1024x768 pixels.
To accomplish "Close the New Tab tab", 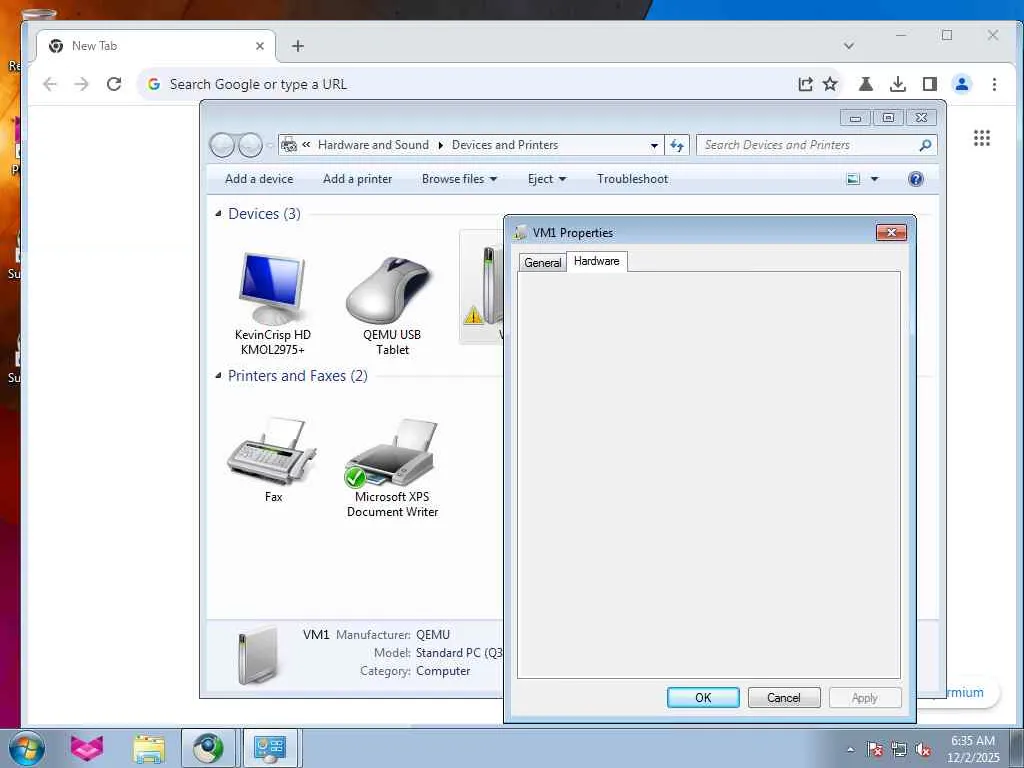I will click(260, 46).
